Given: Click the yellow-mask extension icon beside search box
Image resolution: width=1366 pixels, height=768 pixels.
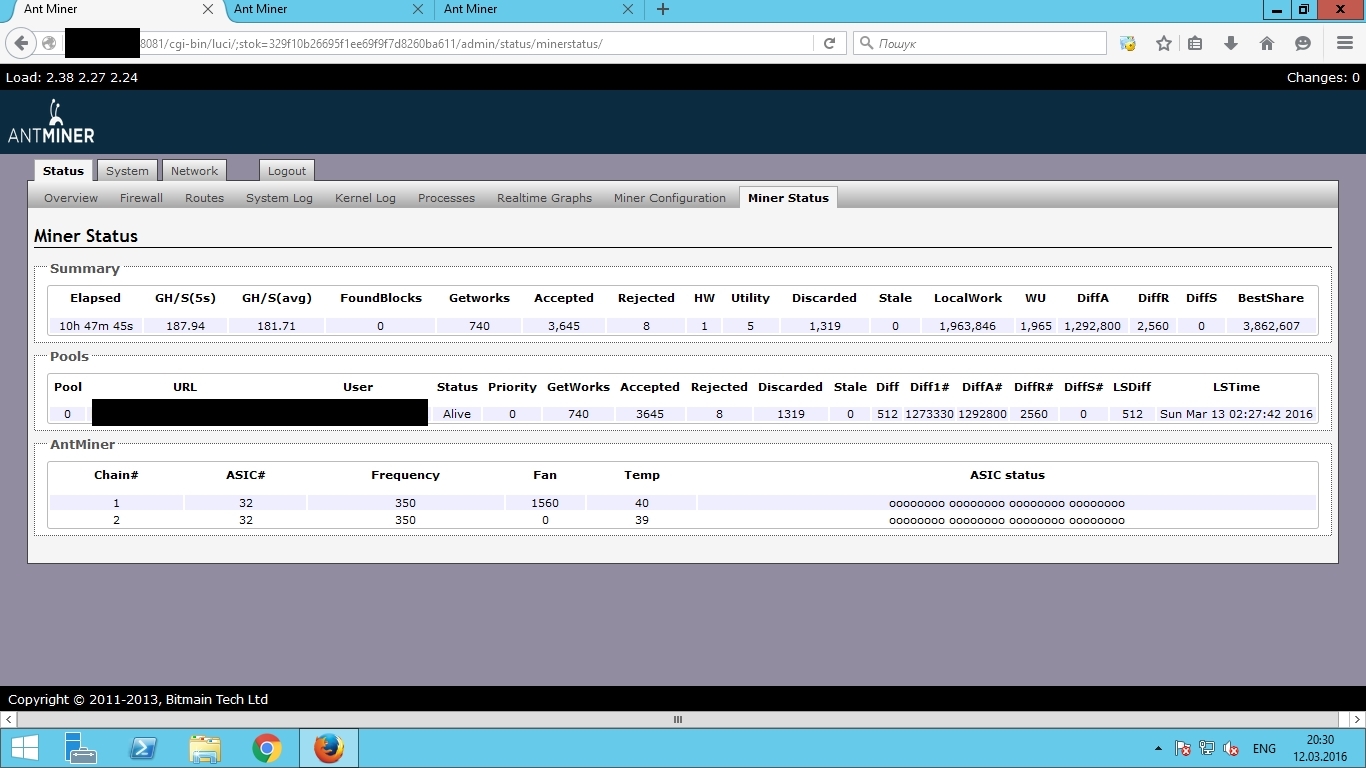Looking at the screenshot, I should (x=1128, y=43).
